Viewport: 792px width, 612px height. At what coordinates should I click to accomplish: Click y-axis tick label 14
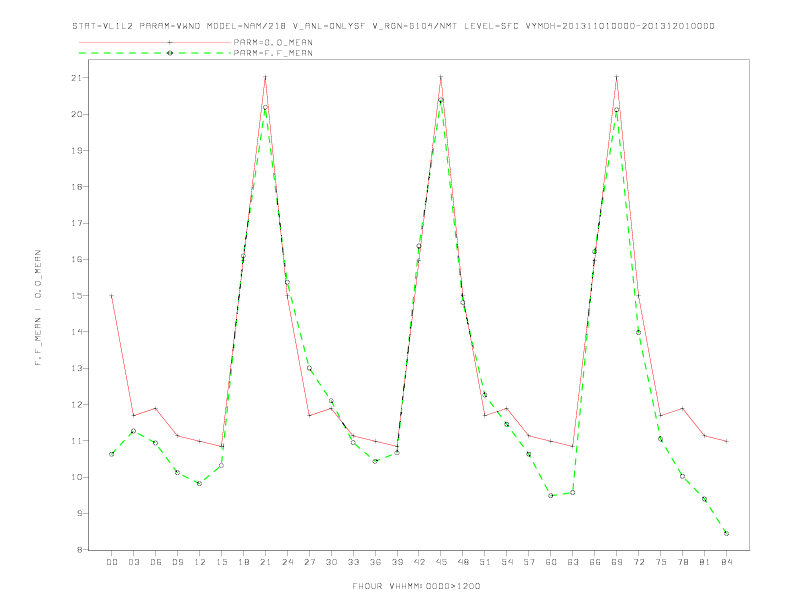point(77,332)
